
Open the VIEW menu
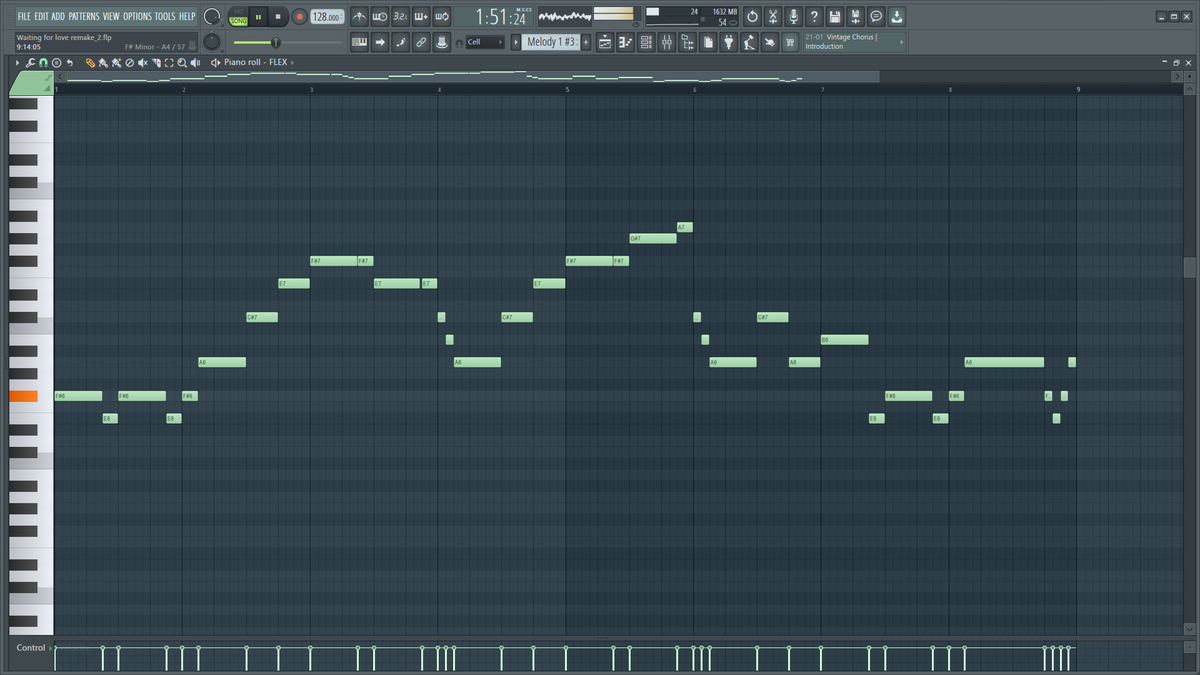[x=111, y=17]
